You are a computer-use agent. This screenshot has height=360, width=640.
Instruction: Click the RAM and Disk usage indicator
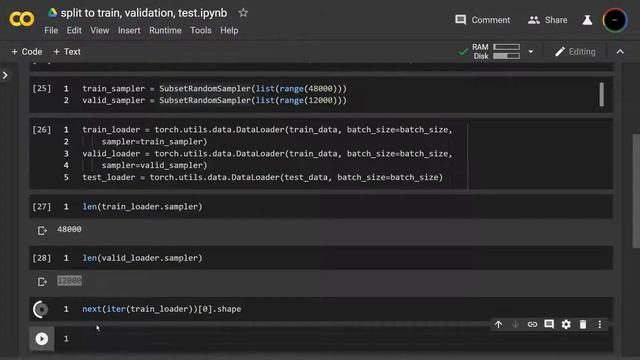pyautogui.click(x=496, y=52)
